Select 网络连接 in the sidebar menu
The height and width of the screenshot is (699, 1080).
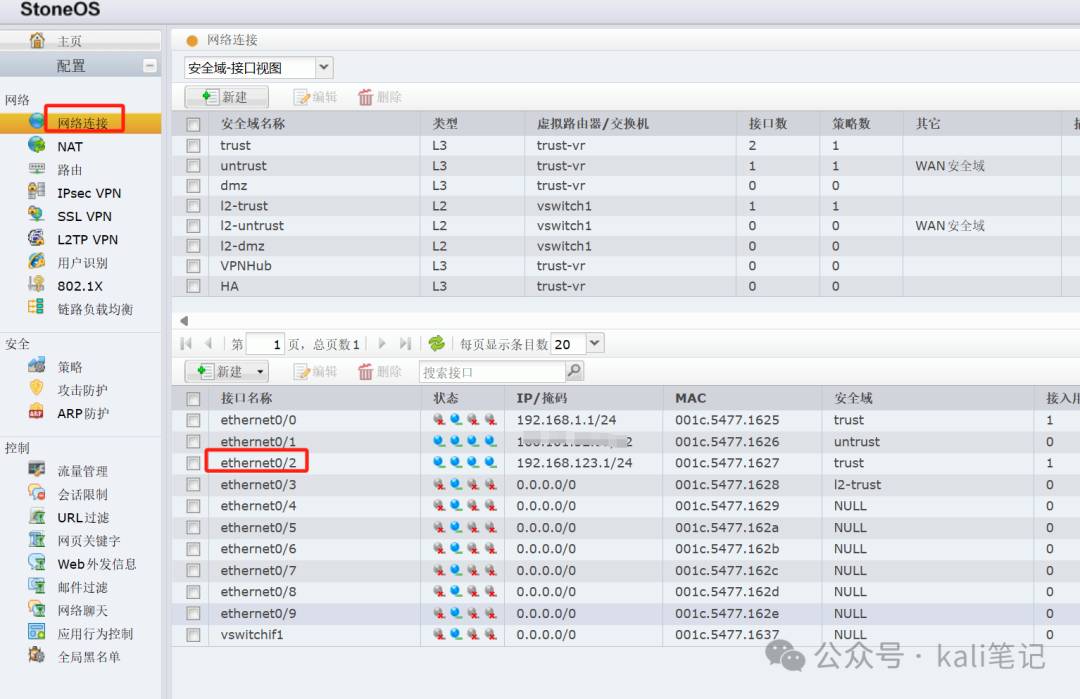(x=83, y=123)
